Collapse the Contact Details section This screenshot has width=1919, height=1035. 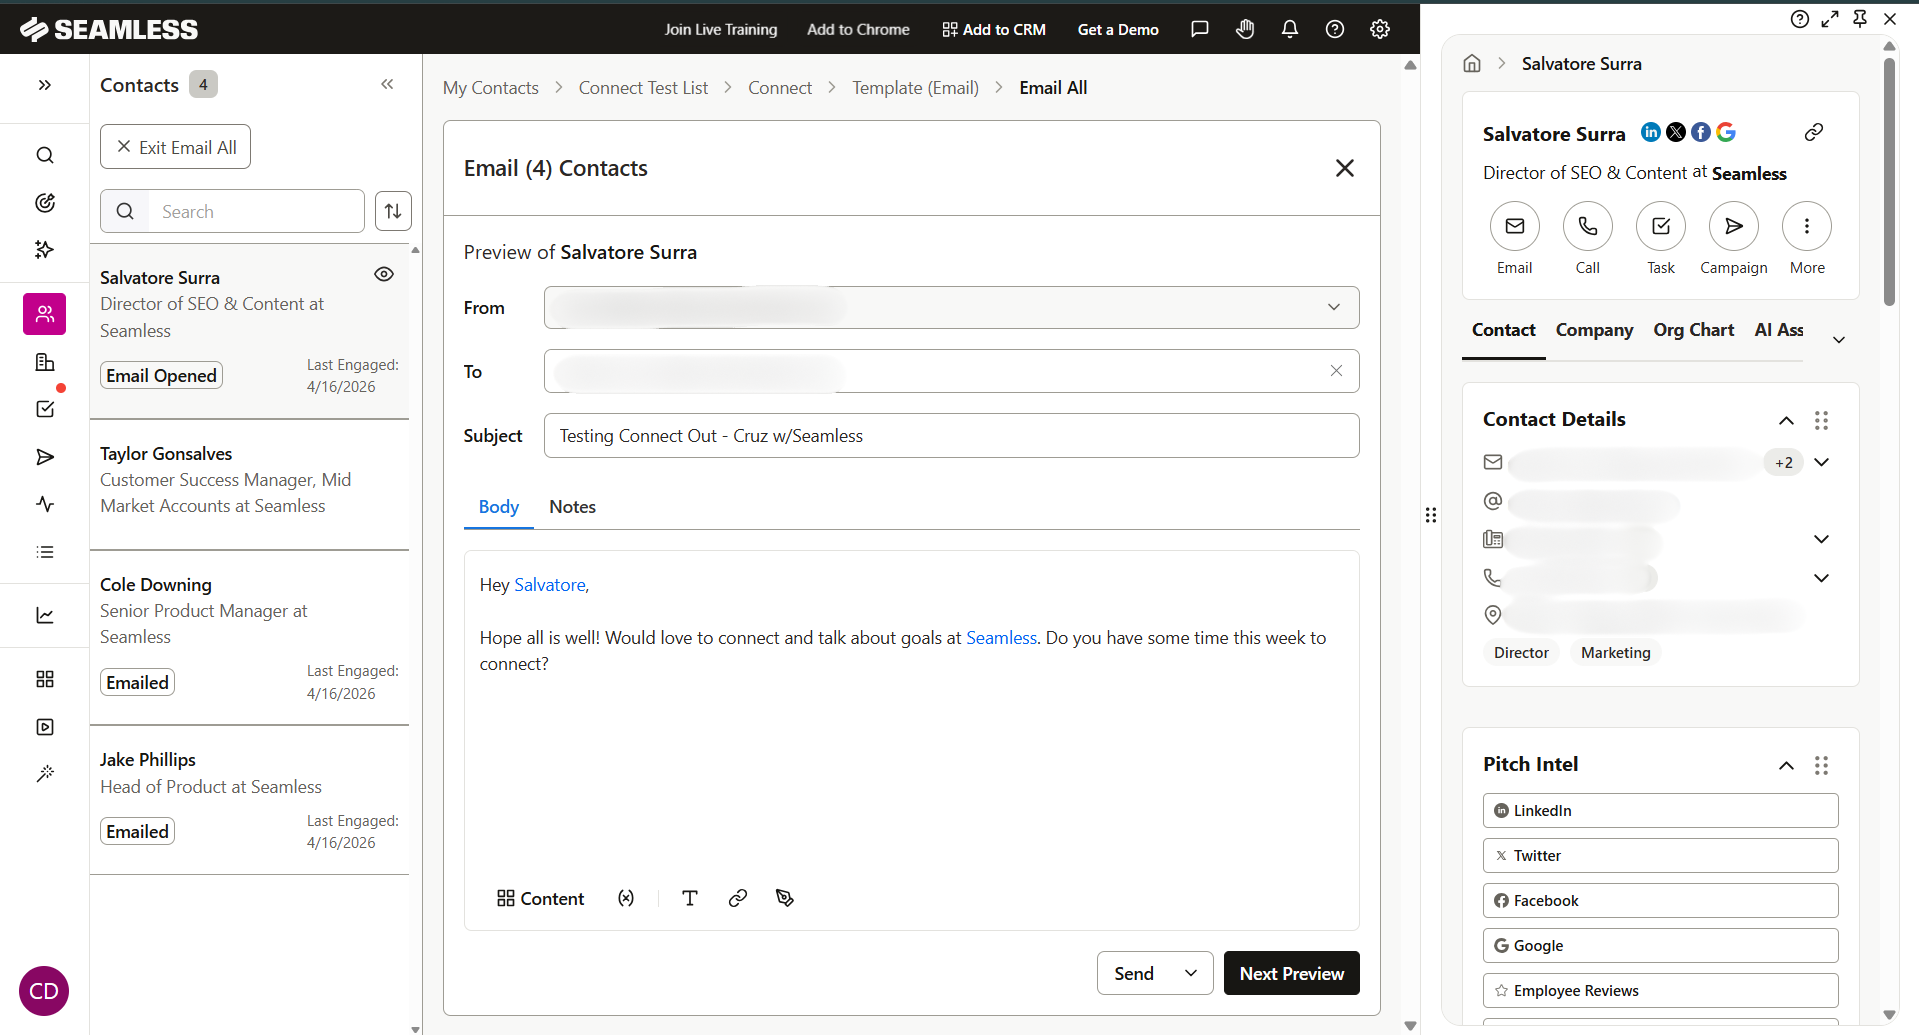[1786, 420]
